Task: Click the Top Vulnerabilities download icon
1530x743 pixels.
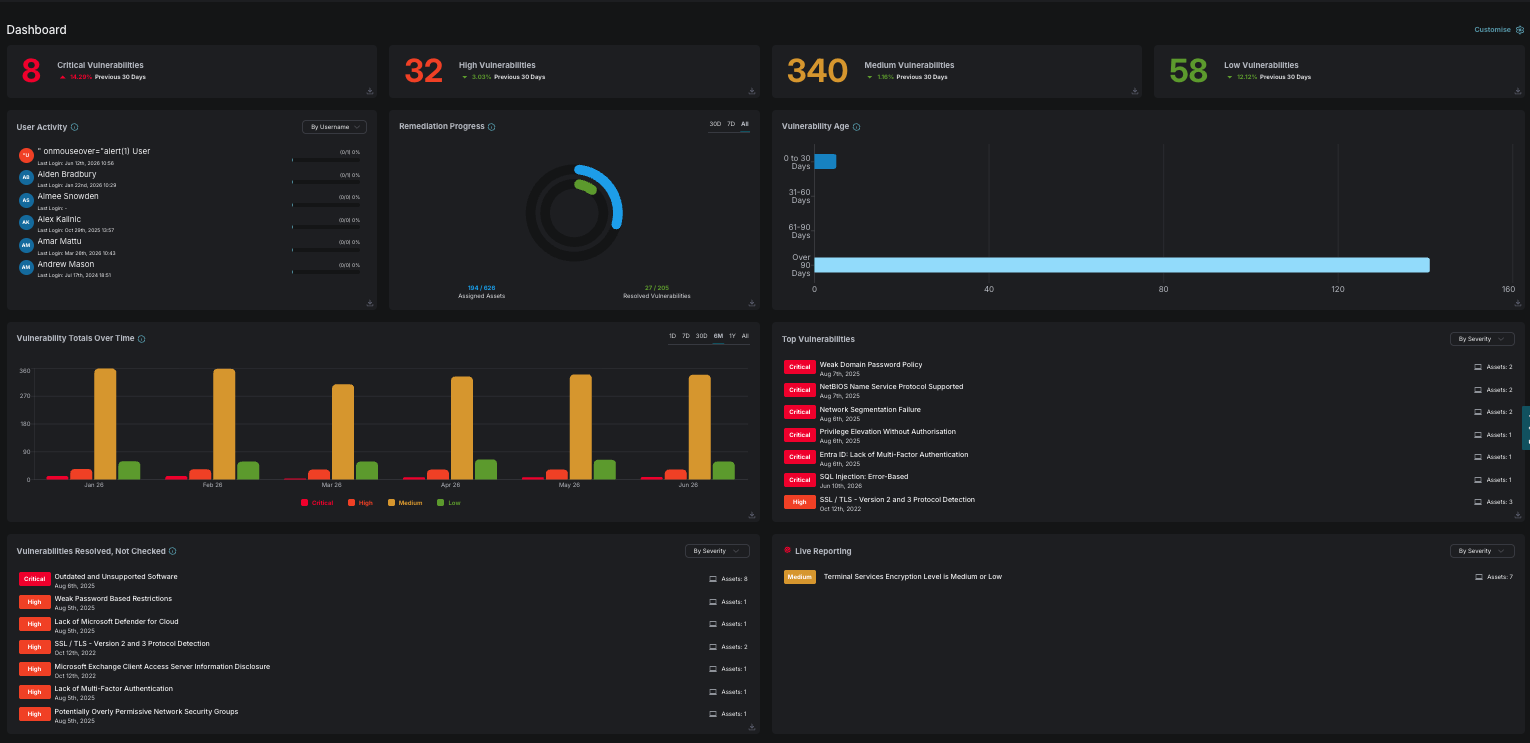Action: point(1517,515)
